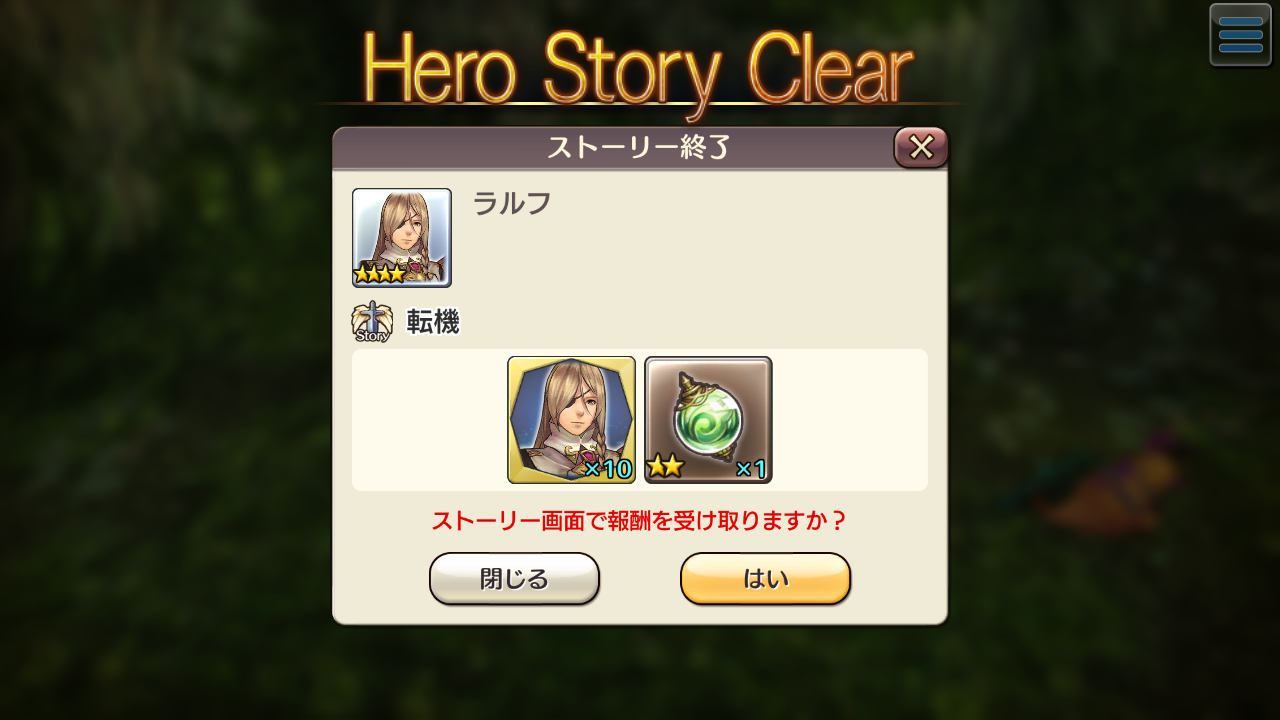Tap the ラルフ character portrait
Screen dimensions: 1280x720
coord(402,238)
